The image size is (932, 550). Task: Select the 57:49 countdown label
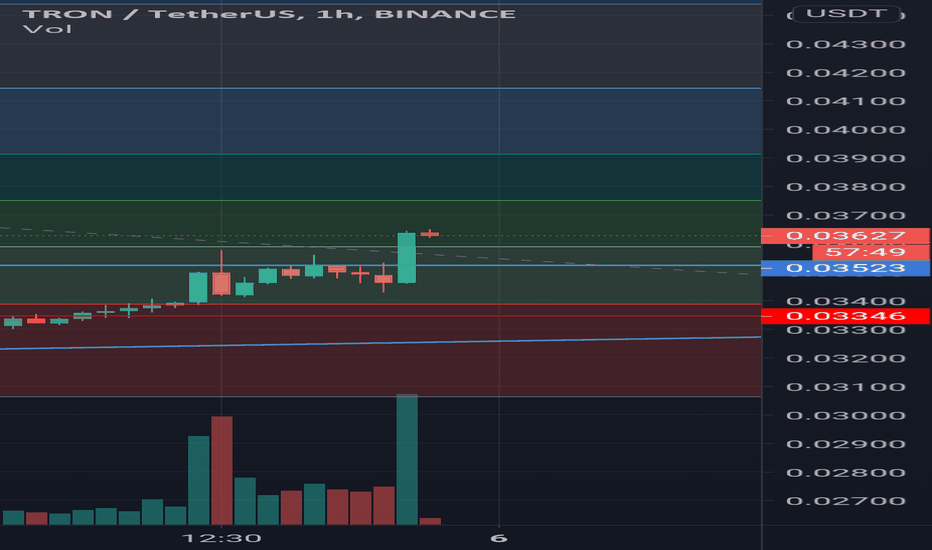click(x=870, y=252)
